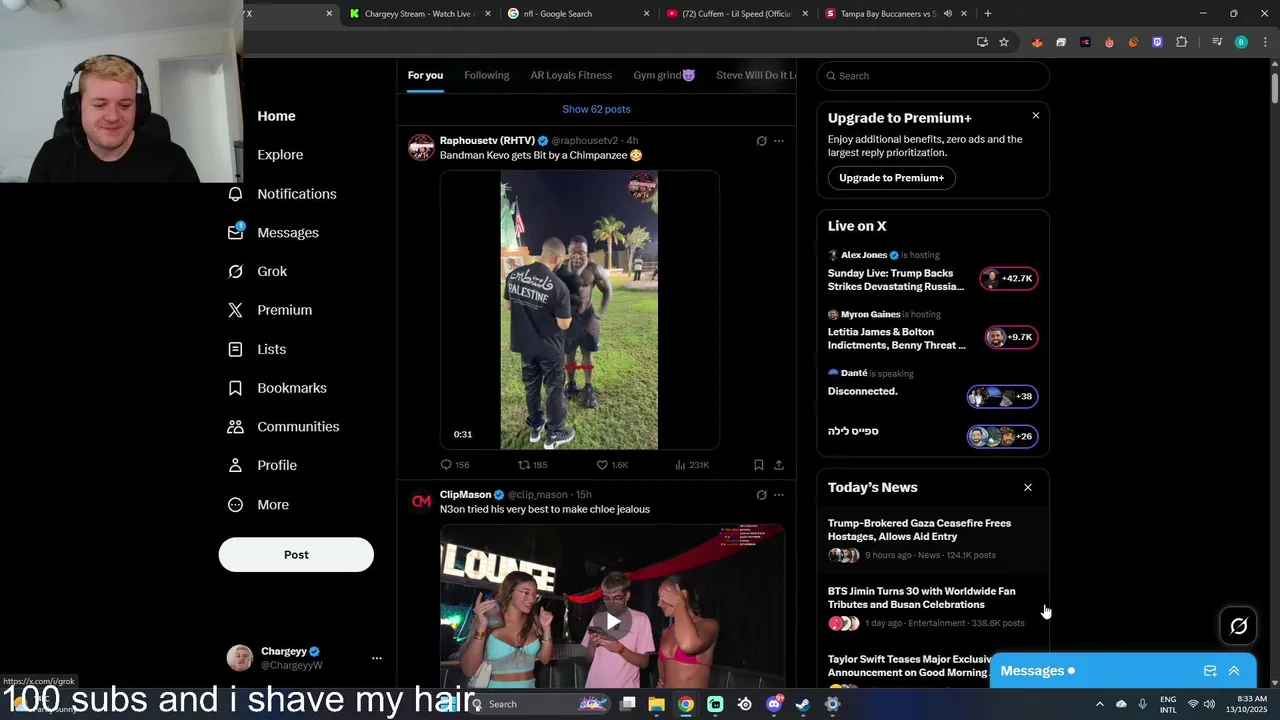Viewport: 1280px width, 720px height.
Task: Switch to the Following tab
Action: [486, 76]
